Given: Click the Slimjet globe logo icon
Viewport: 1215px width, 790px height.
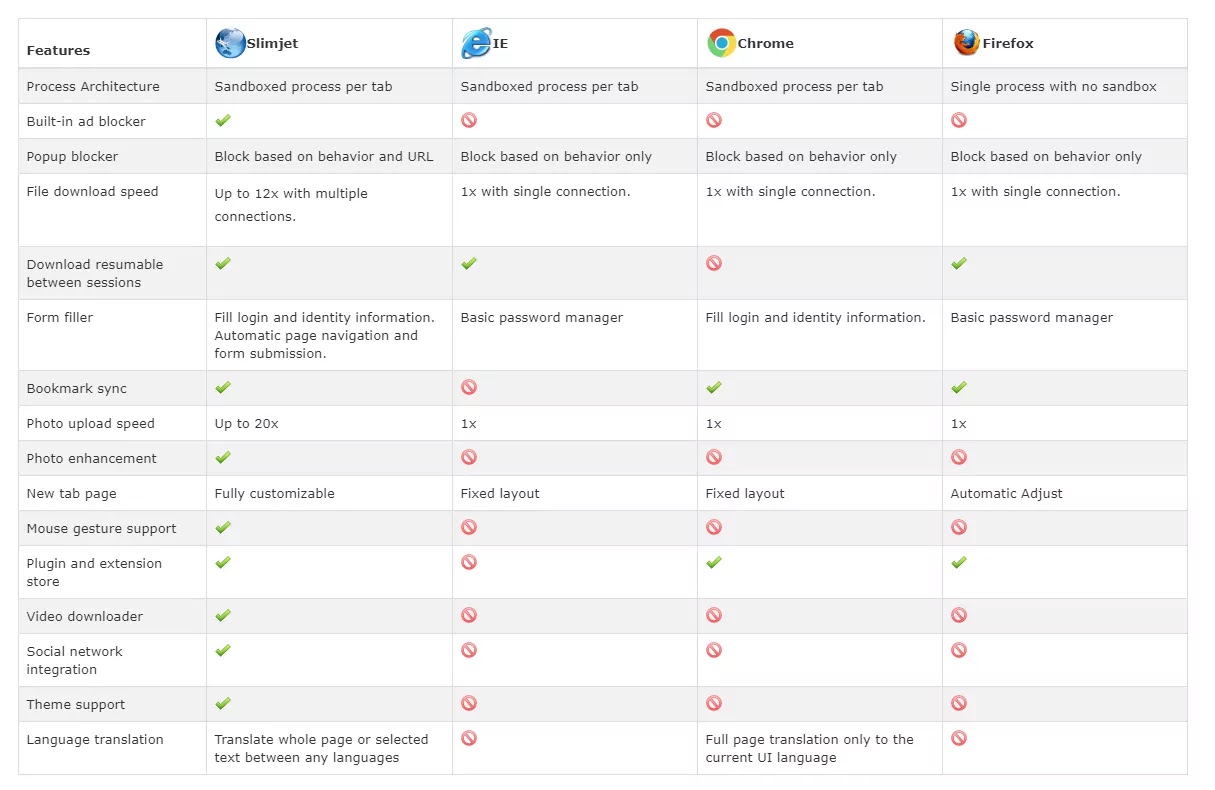Looking at the screenshot, I should [x=230, y=43].
